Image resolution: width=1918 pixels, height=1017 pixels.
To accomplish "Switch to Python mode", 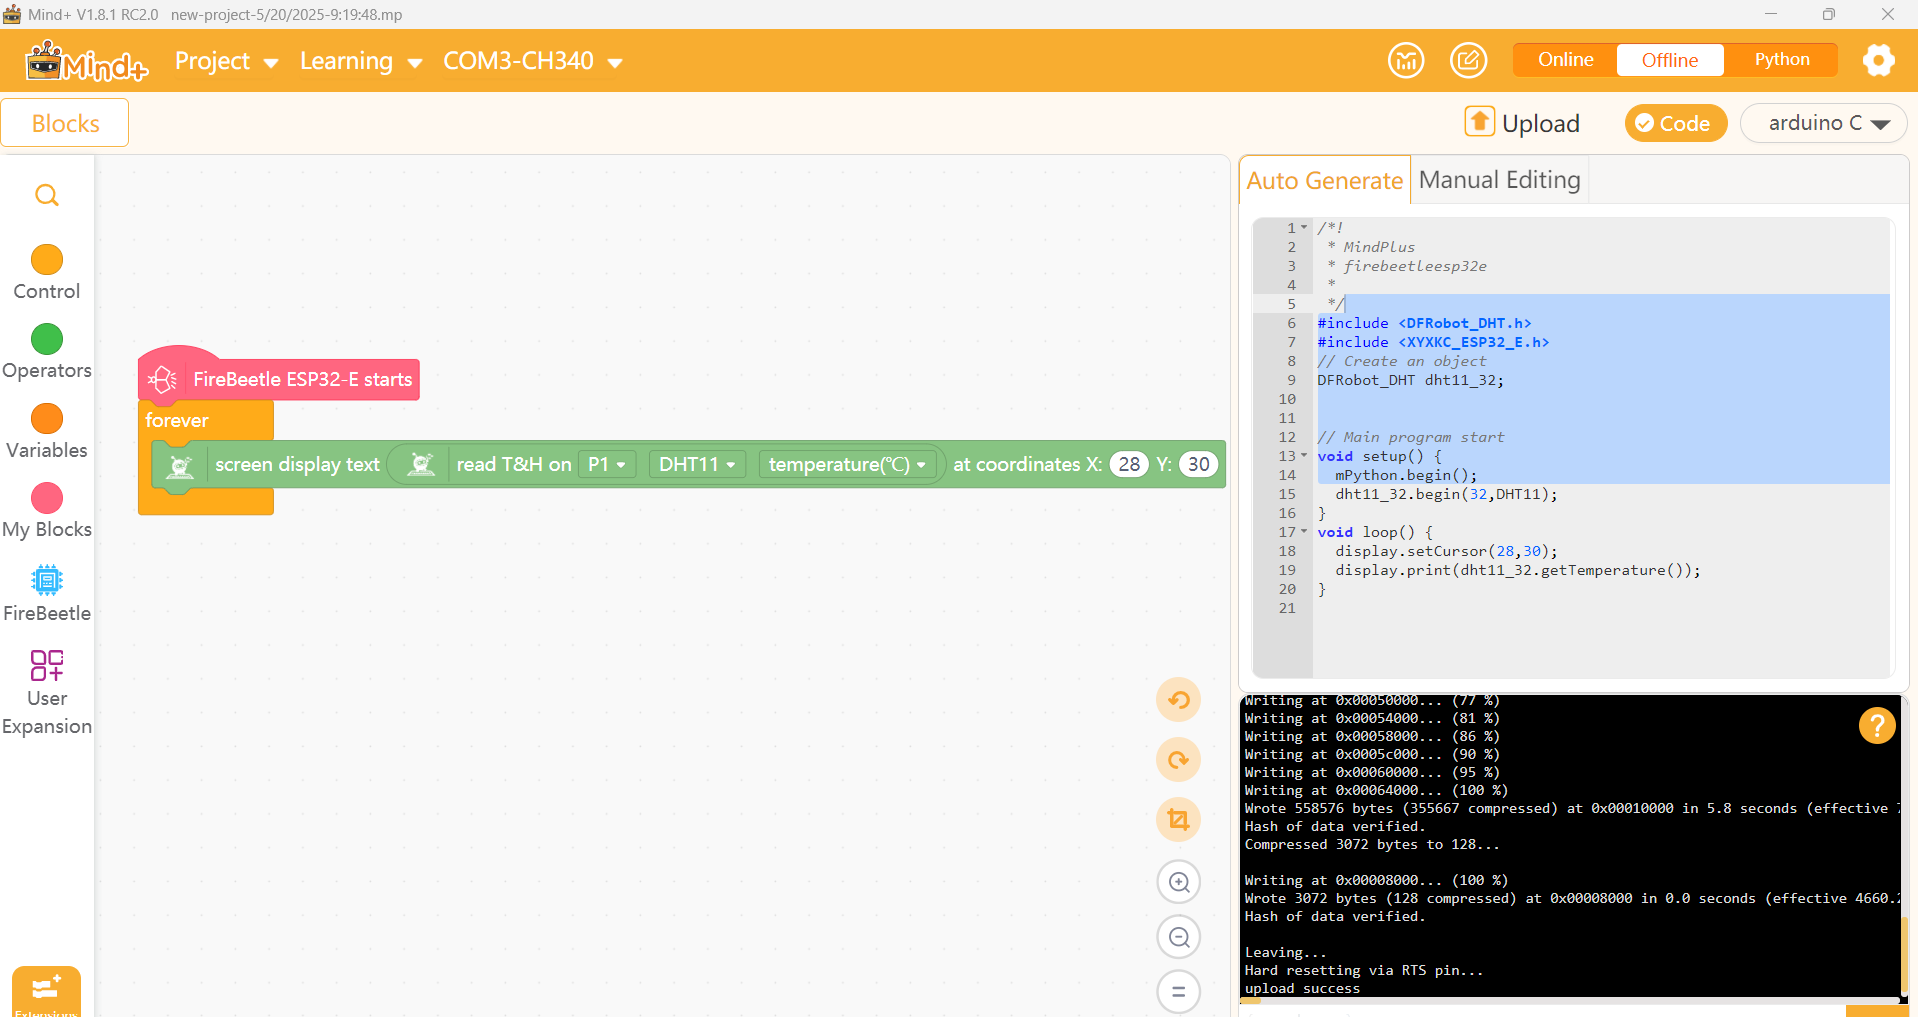I will point(1781,60).
